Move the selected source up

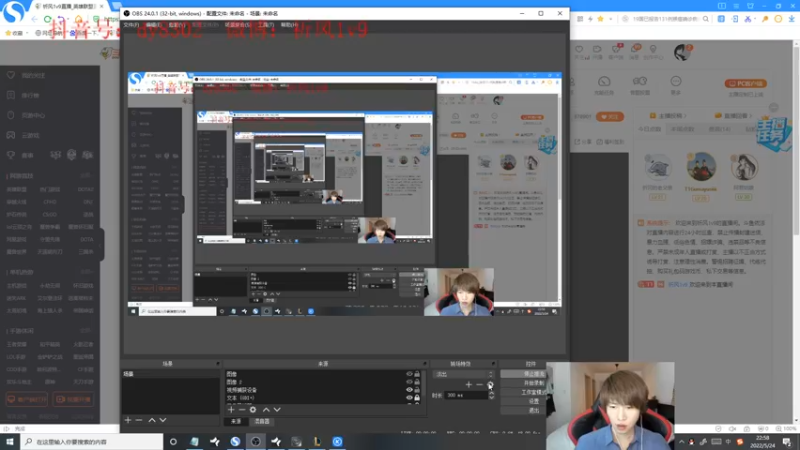click(266, 409)
